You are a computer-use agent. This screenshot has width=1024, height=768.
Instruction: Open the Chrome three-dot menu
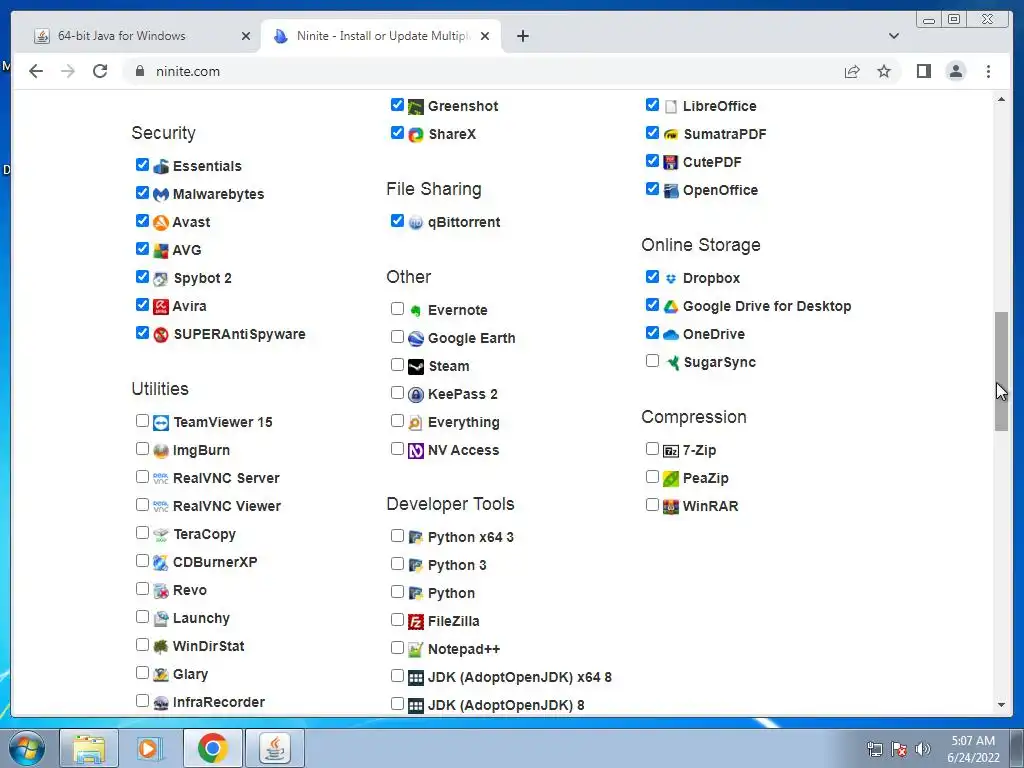point(988,71)
